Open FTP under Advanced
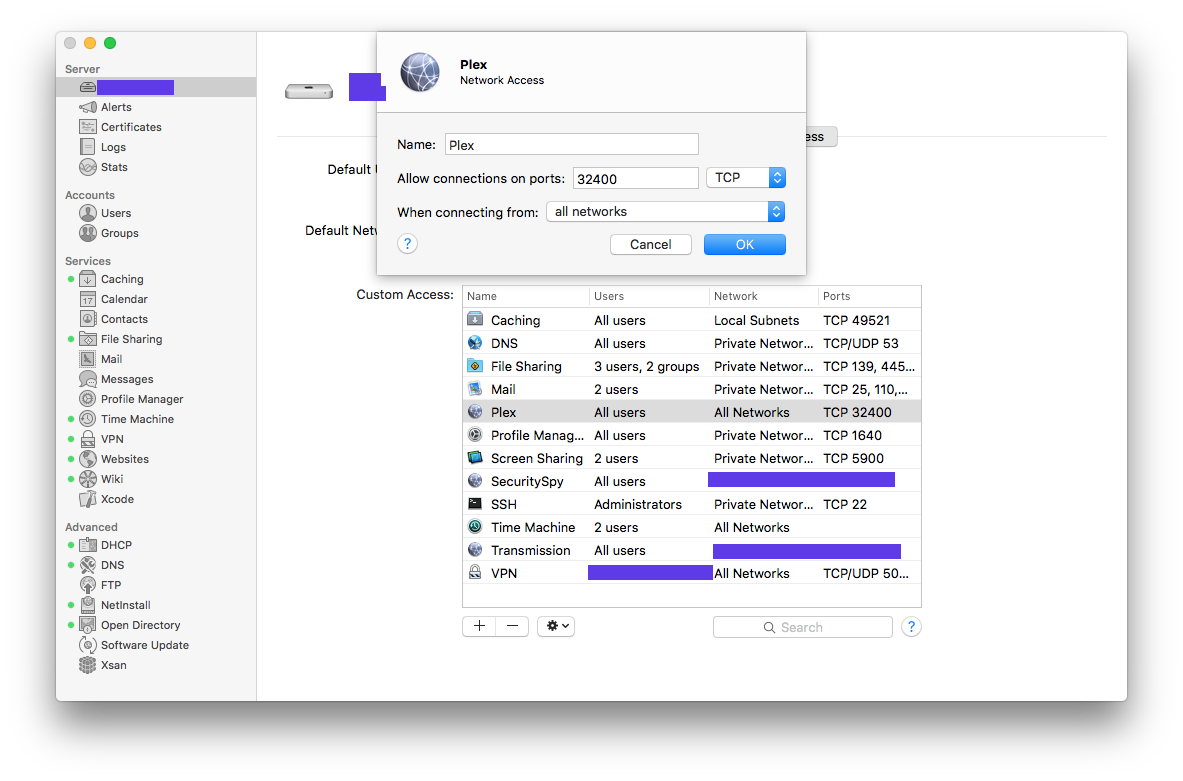 [x=110, y=585]
